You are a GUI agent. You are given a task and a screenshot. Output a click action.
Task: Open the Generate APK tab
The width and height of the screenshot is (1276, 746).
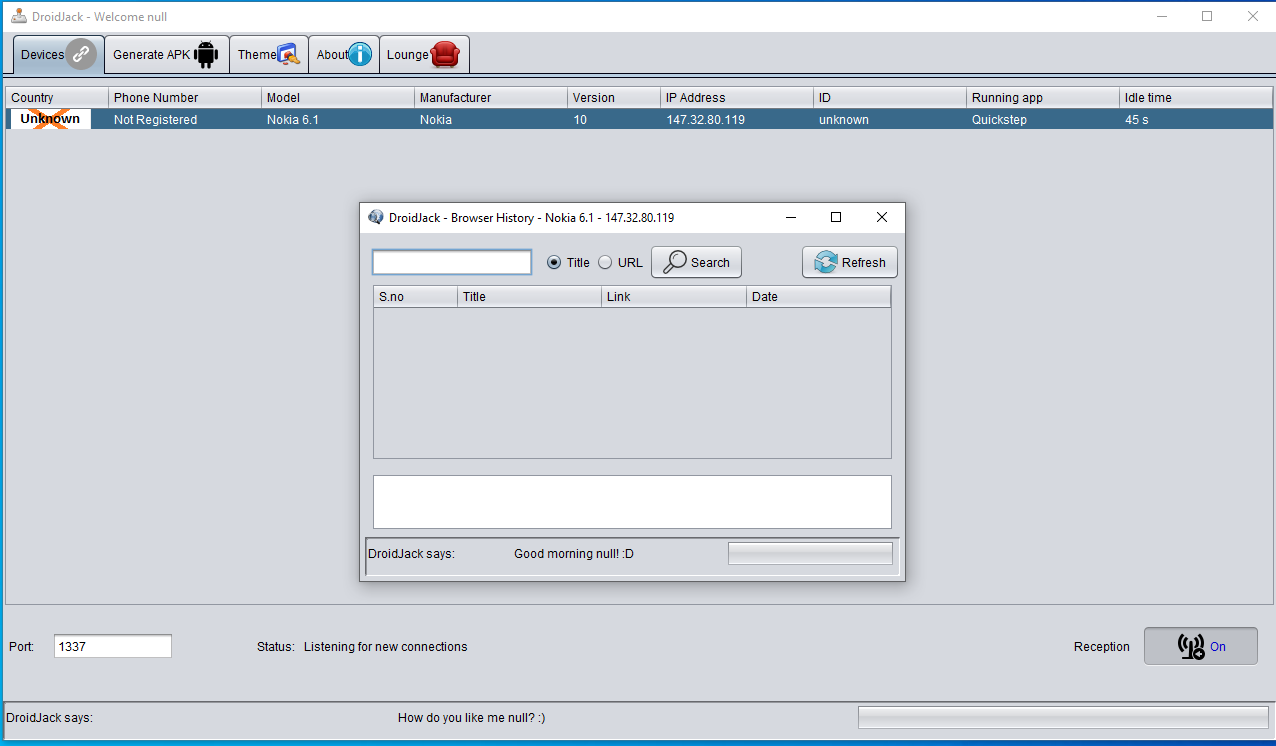click(x=167, y=55)
